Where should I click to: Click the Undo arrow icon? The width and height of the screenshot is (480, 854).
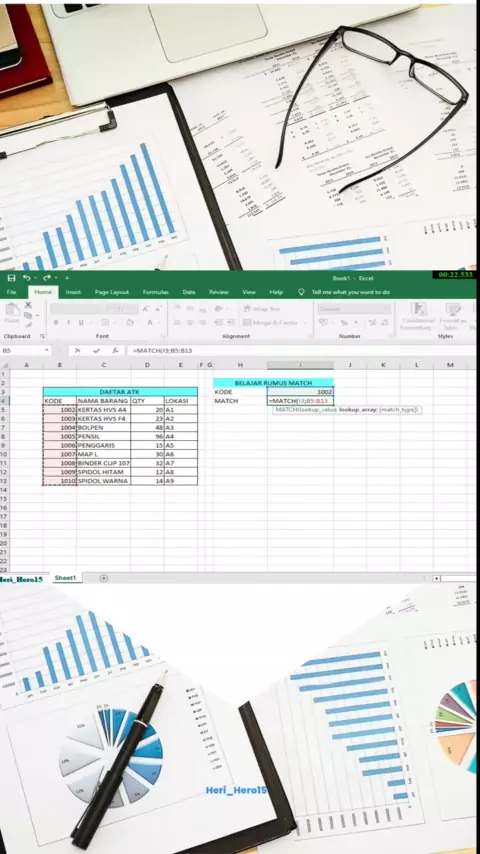tap(27, 278)
